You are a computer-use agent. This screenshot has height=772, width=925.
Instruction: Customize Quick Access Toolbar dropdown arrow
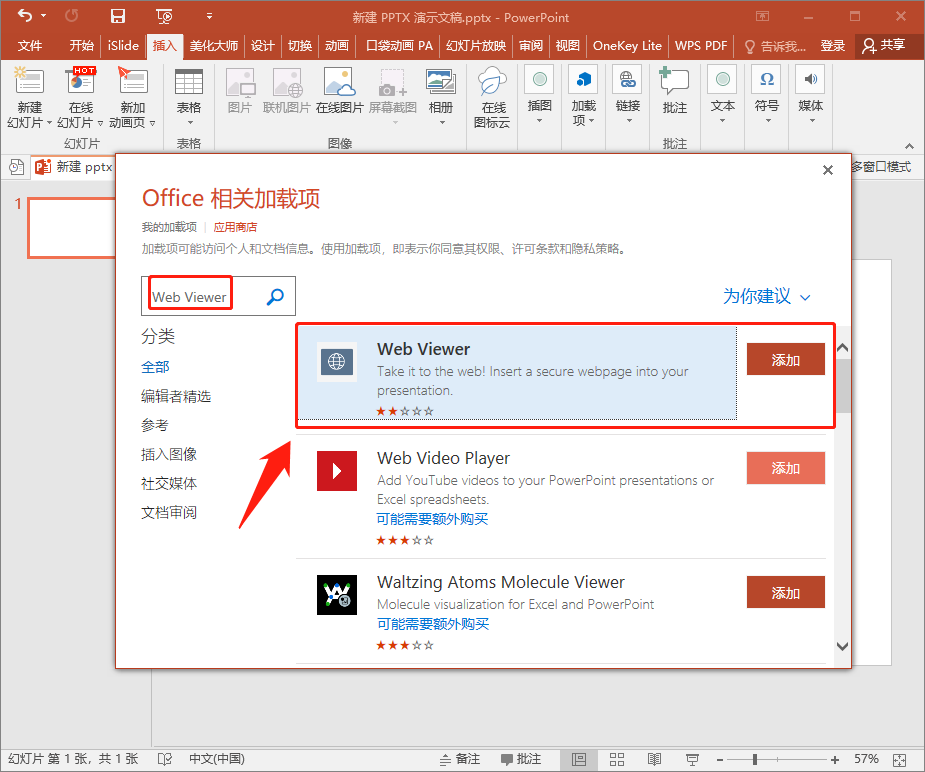click(x=209, y=16)
